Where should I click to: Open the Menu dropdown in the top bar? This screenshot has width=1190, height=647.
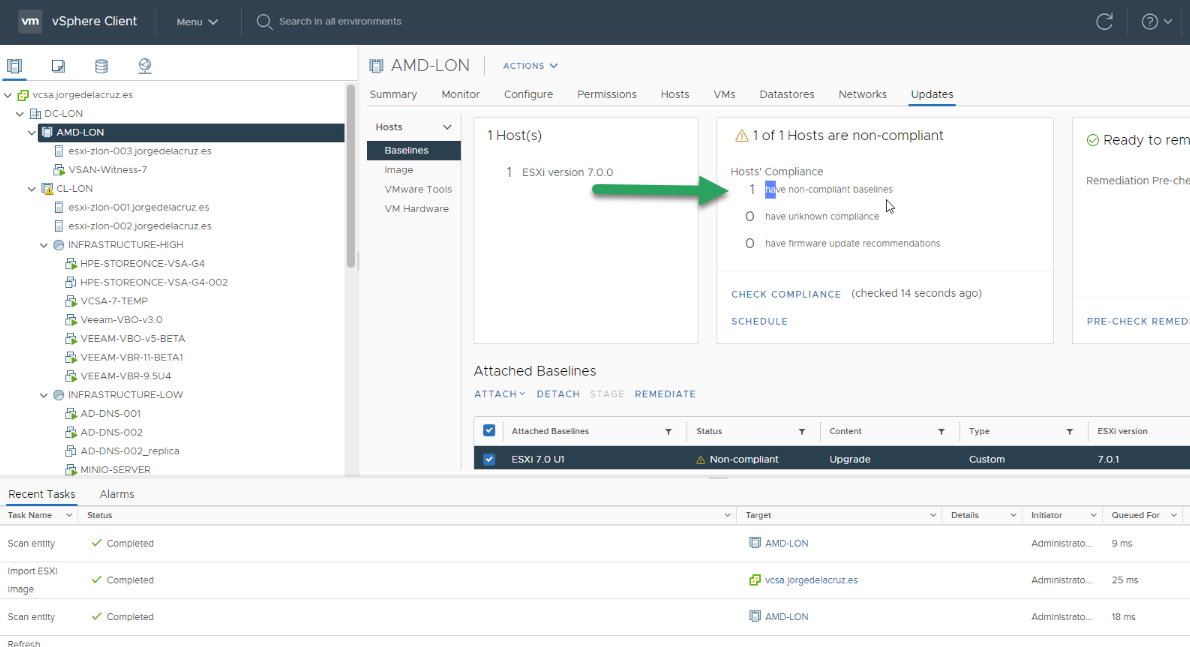[197, 22]
